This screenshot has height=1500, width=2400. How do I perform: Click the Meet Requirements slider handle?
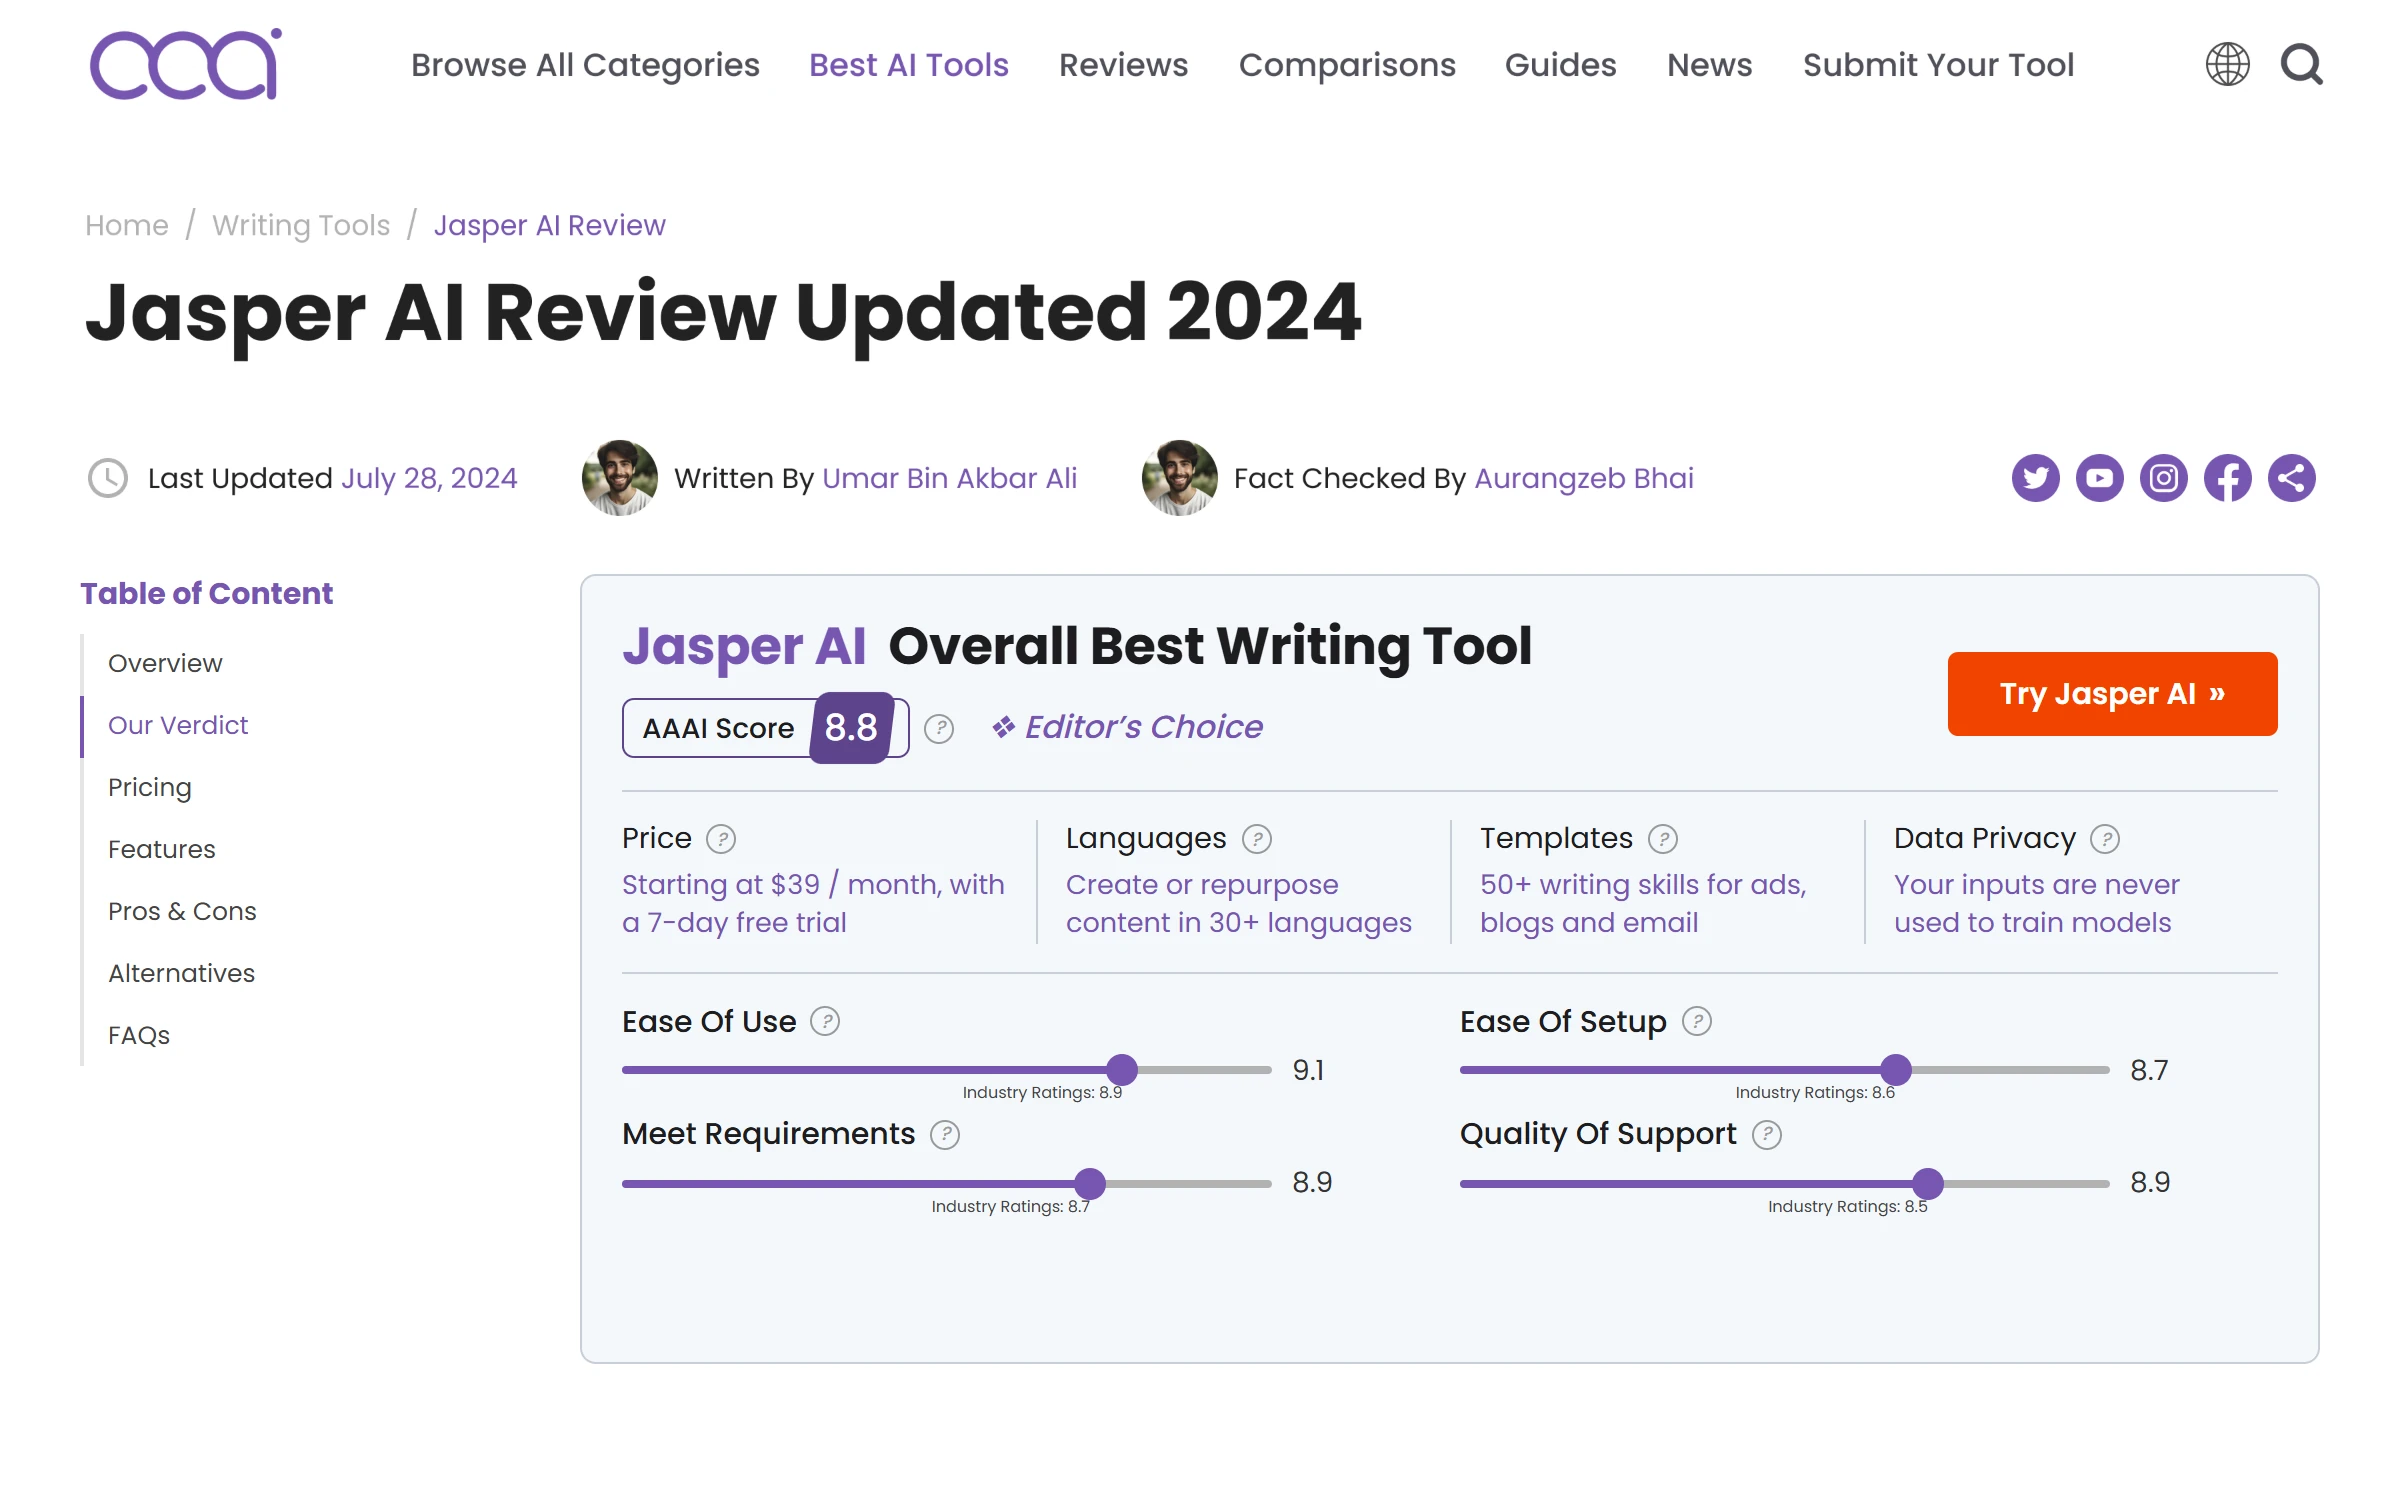(1090, 1184)
